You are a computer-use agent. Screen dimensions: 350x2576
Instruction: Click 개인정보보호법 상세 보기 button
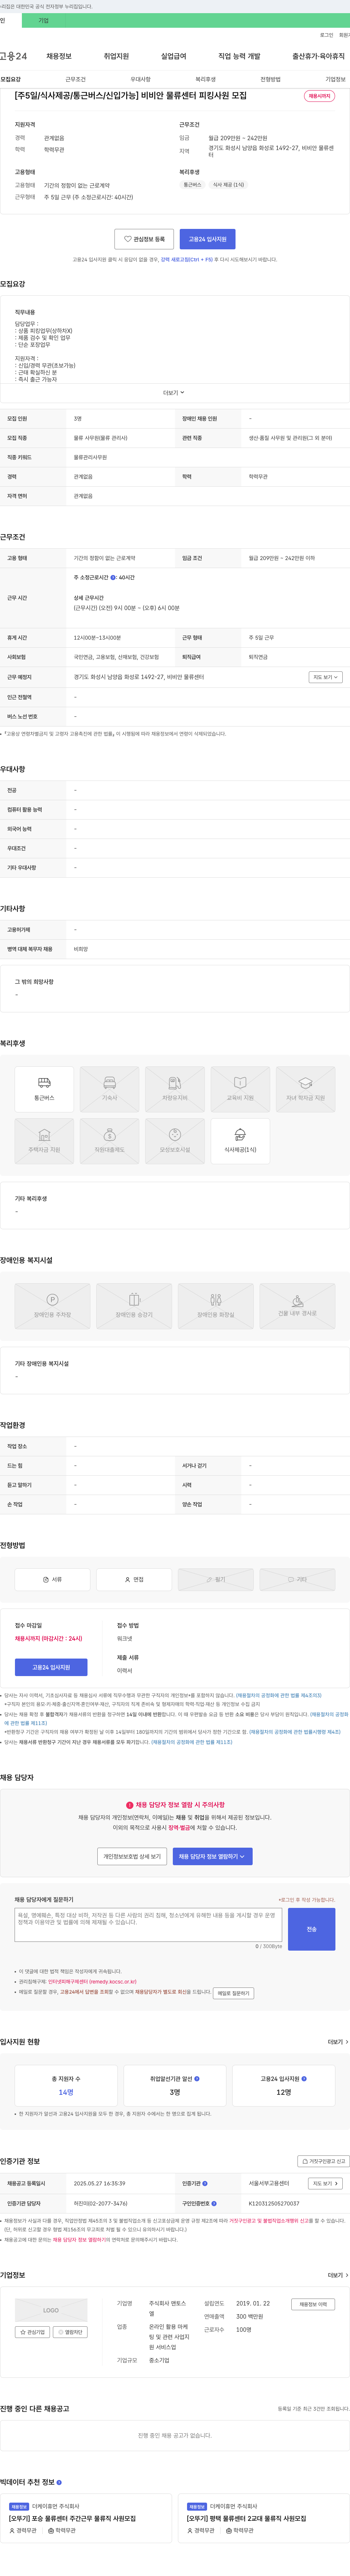[132, 1856]
